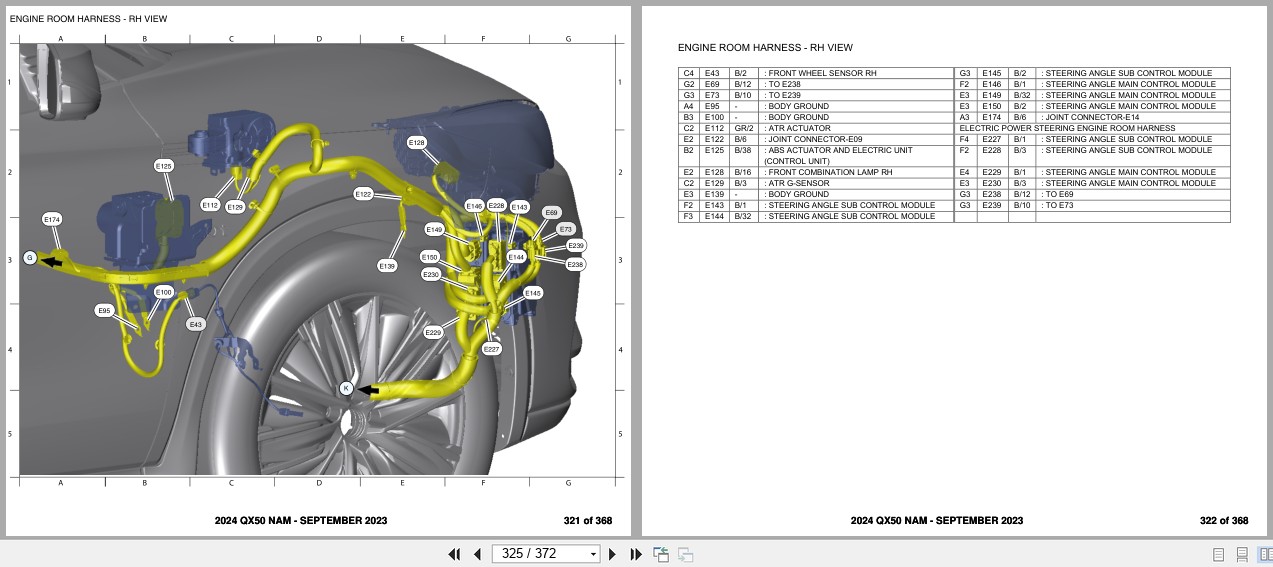Click the JOINT CONNECTOR-E09 table entry
This screenshot has width=1273, height=567.
click(x=815, y=139)
